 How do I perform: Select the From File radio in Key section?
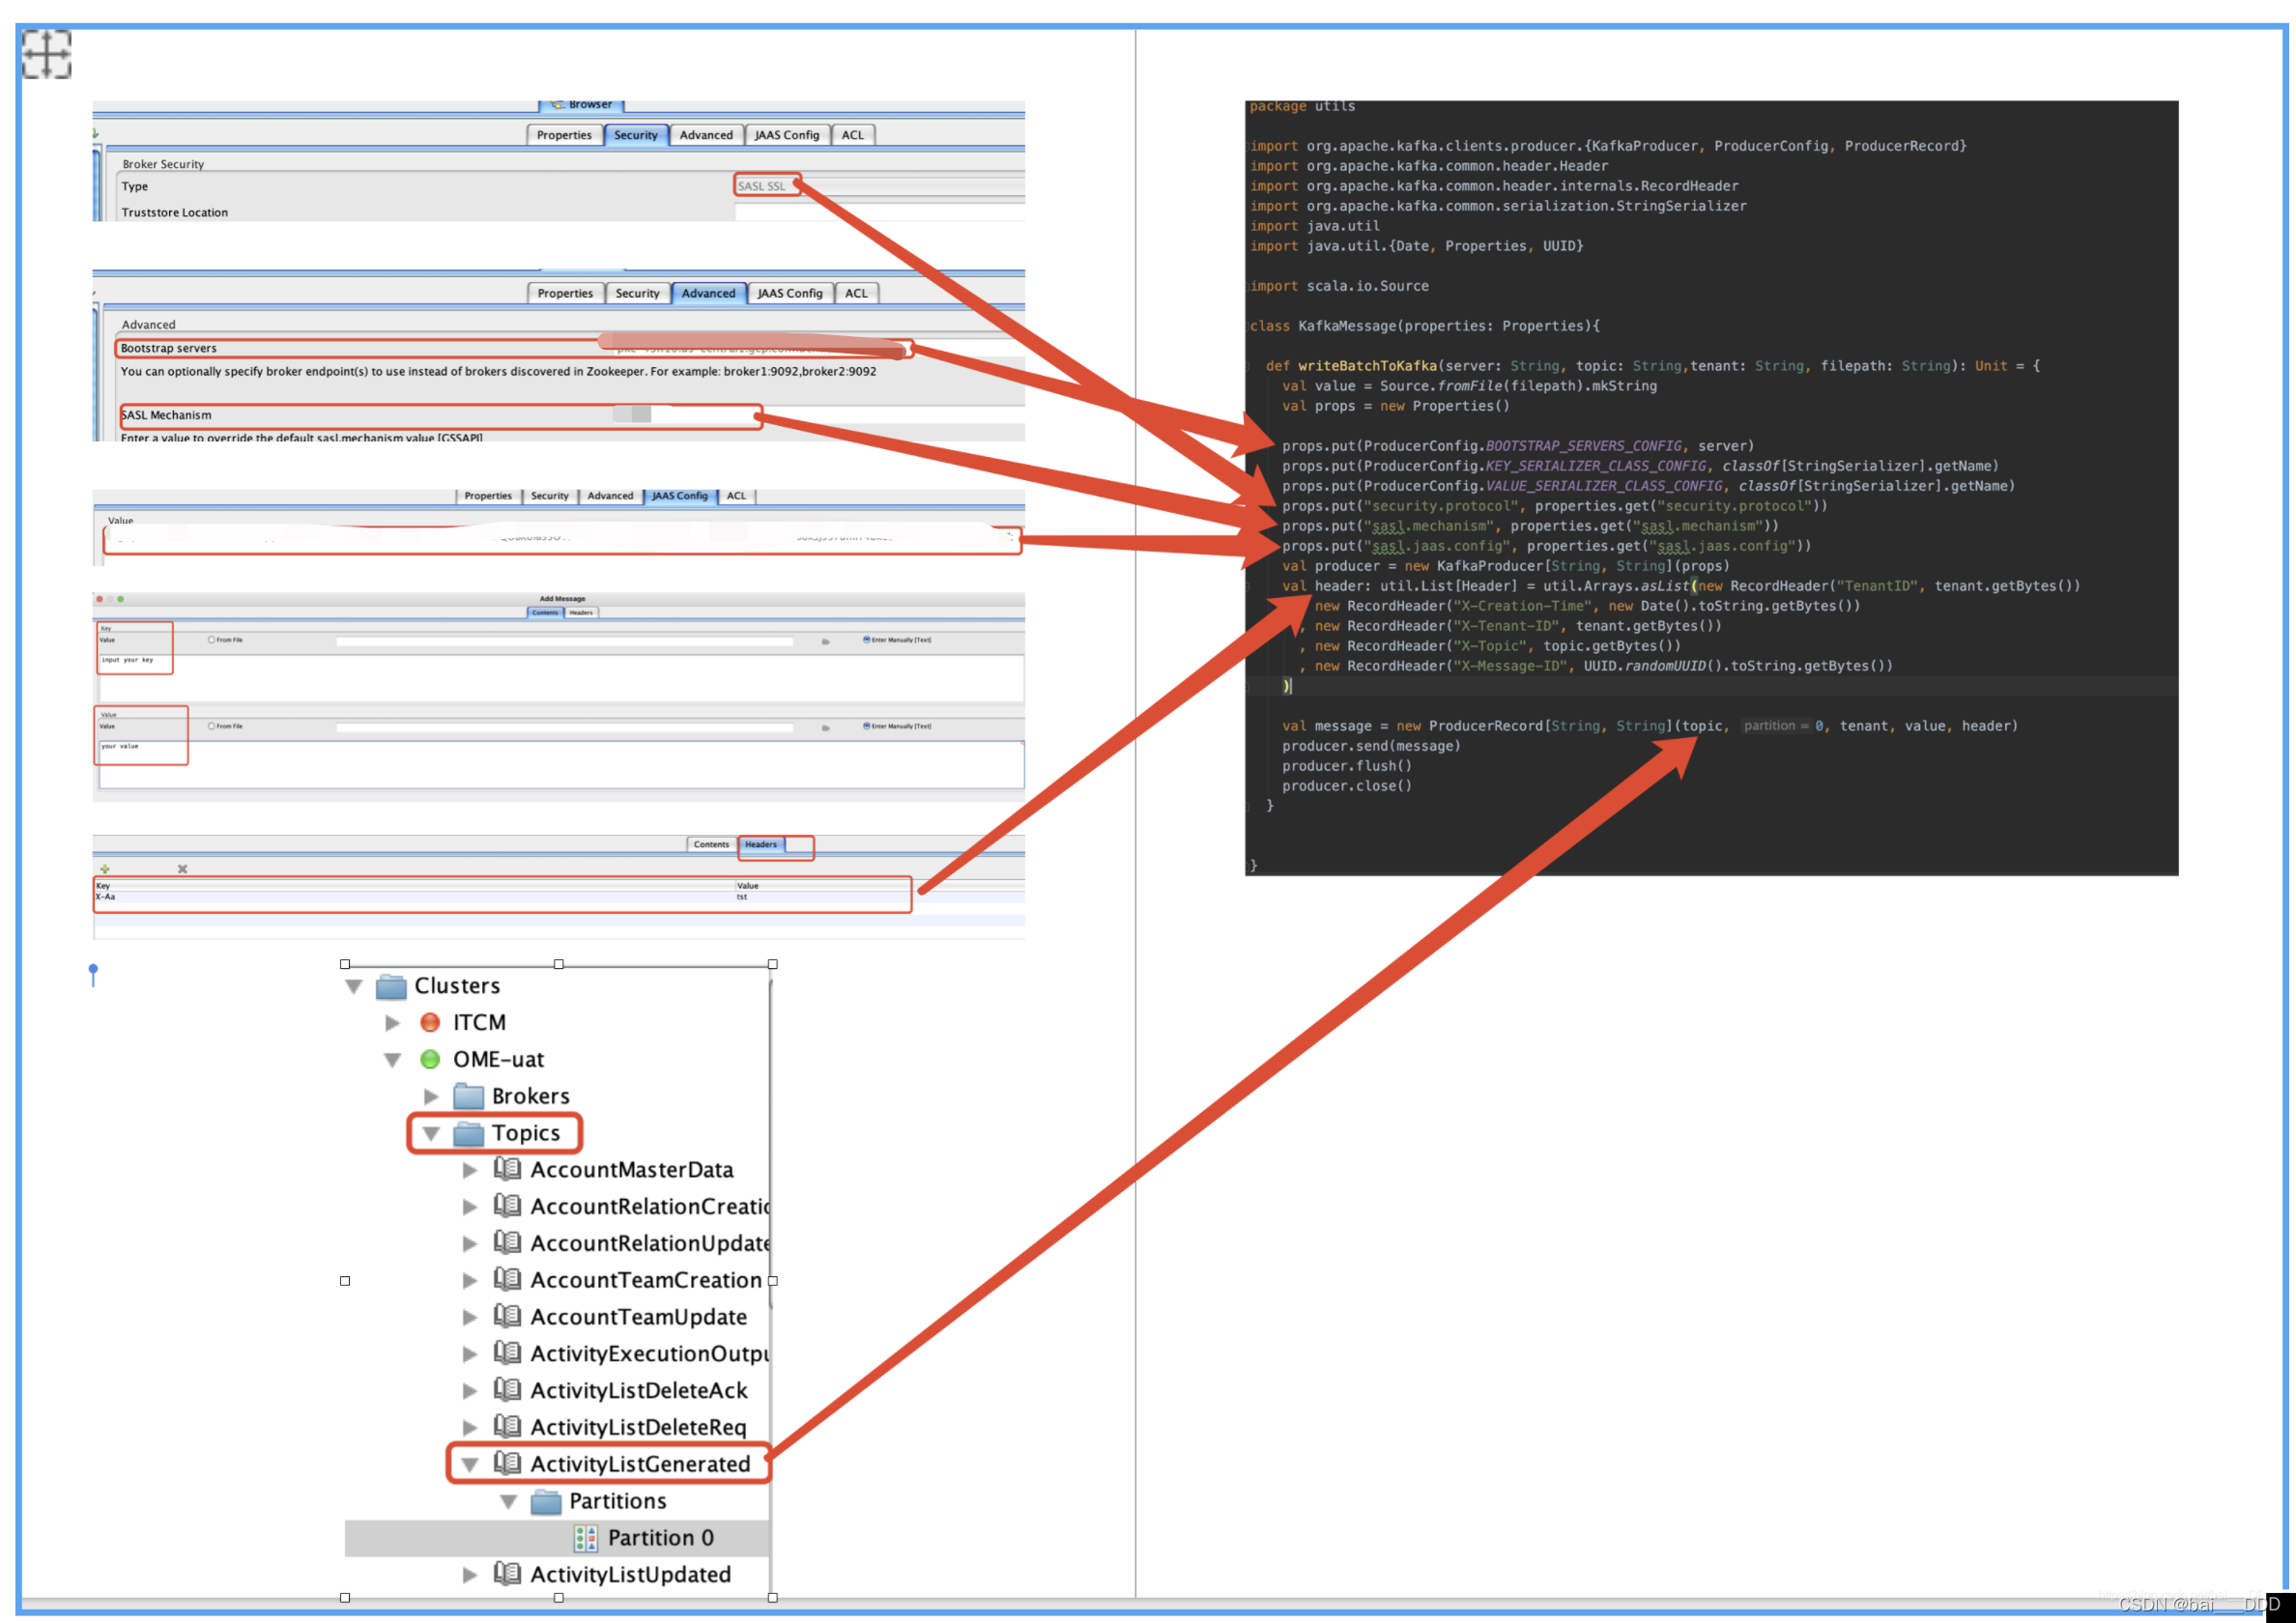tap(211, 639)
